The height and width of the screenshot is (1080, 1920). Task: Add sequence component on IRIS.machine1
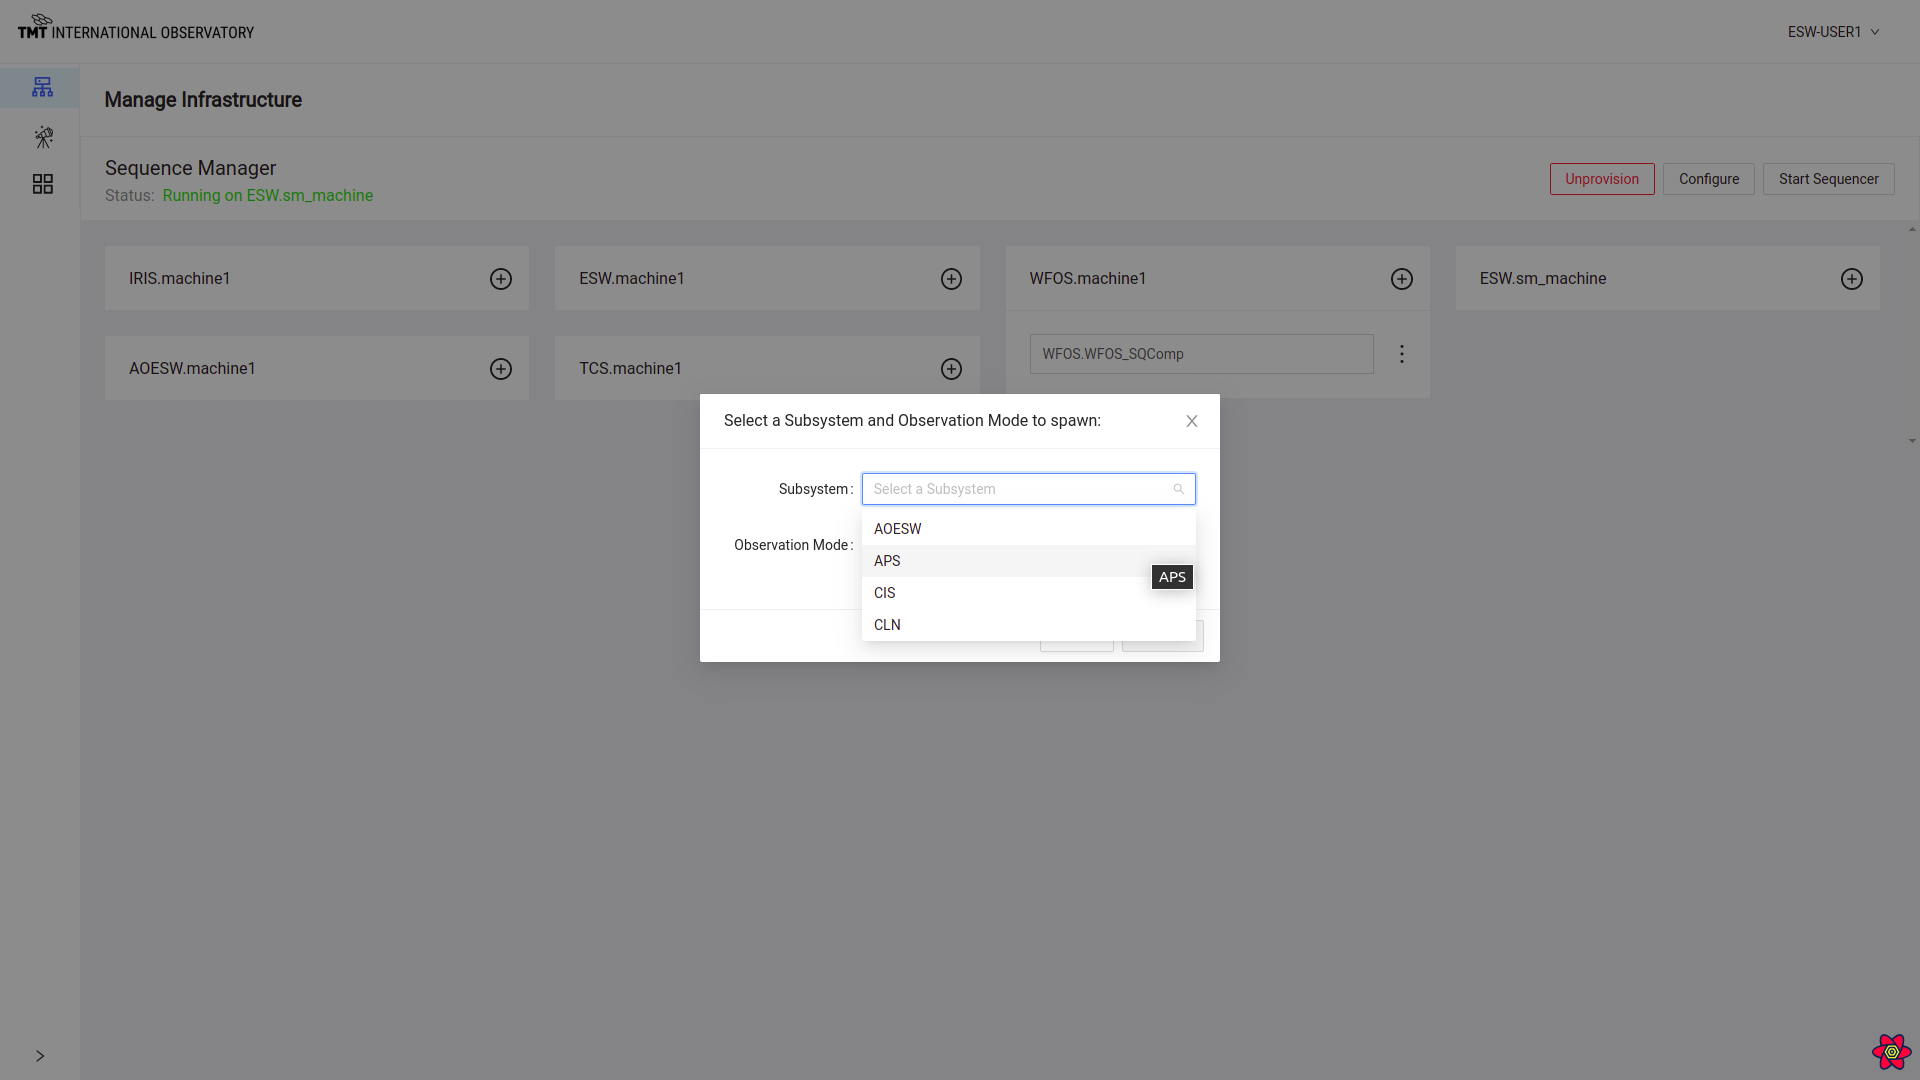501,279
